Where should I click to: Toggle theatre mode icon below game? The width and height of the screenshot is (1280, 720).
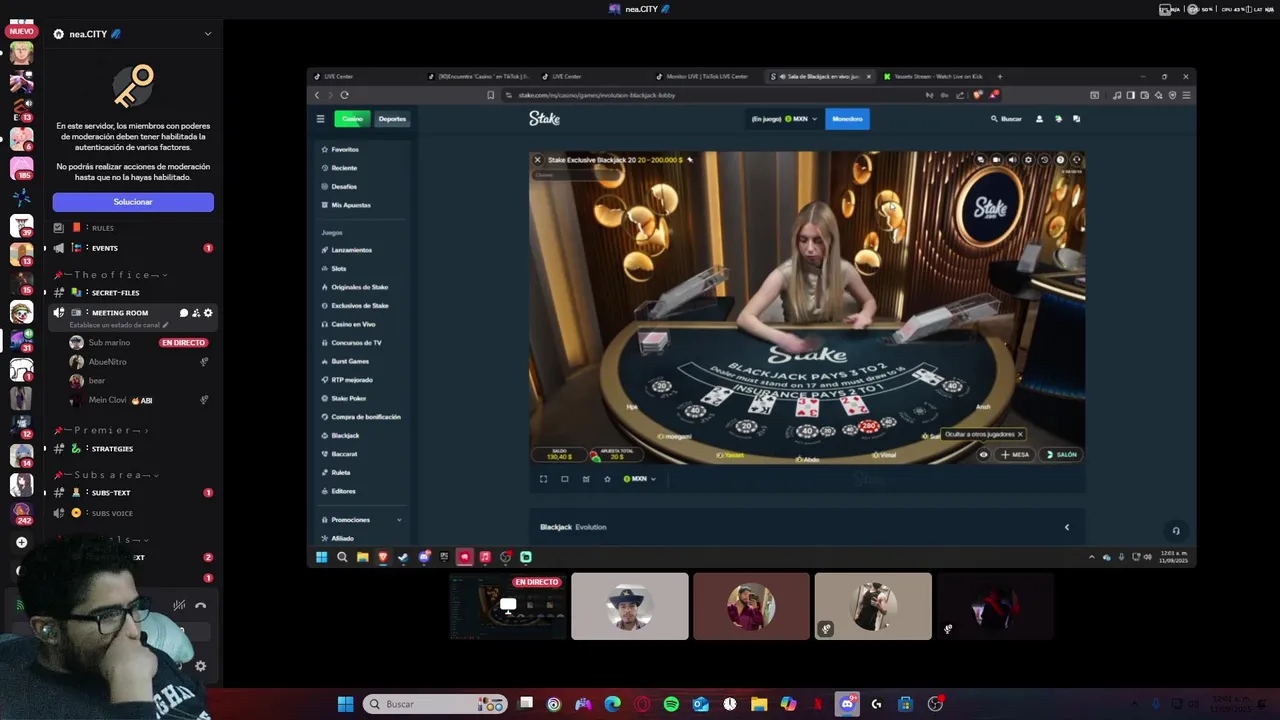coord(564,479)
